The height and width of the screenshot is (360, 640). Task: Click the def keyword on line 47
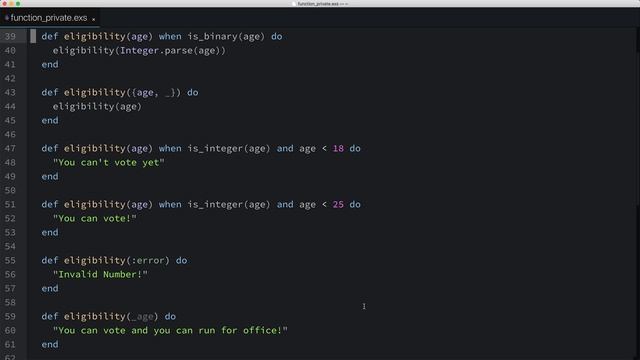[50, 148]
